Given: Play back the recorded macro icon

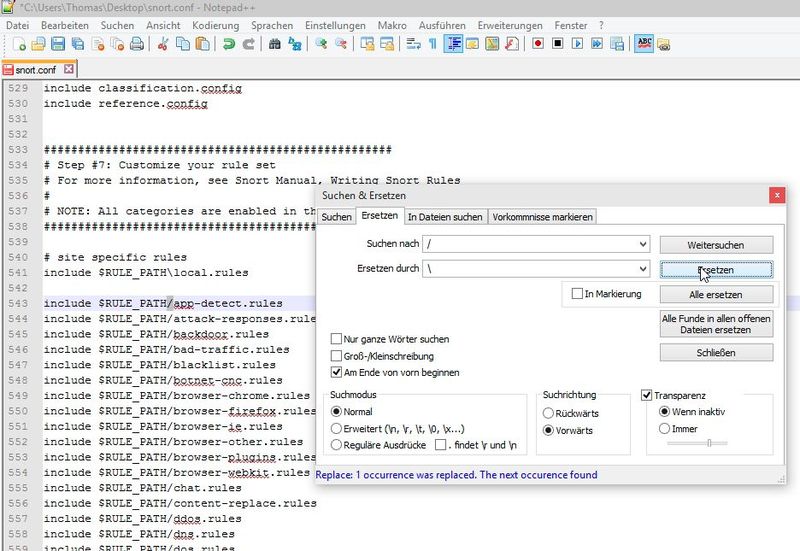Looking at the screenshot, I should (577, 44).
